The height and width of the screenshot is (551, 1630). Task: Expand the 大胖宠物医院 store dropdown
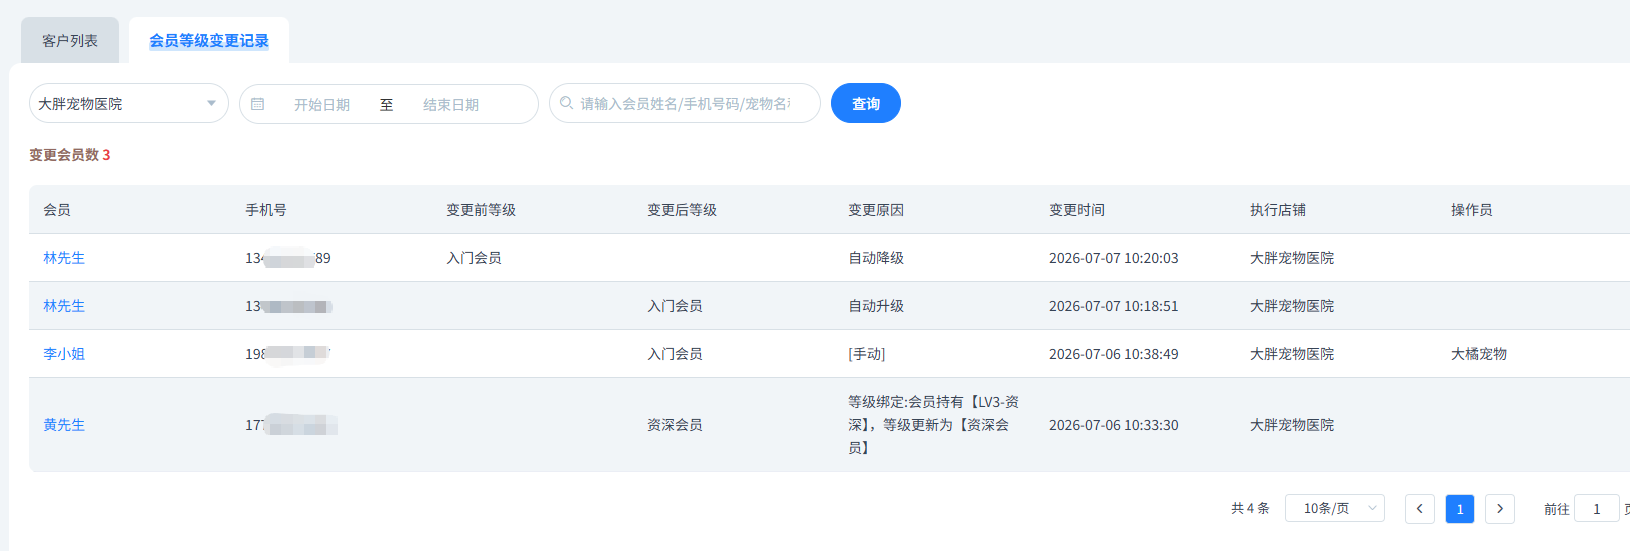(x=129, y=103)
